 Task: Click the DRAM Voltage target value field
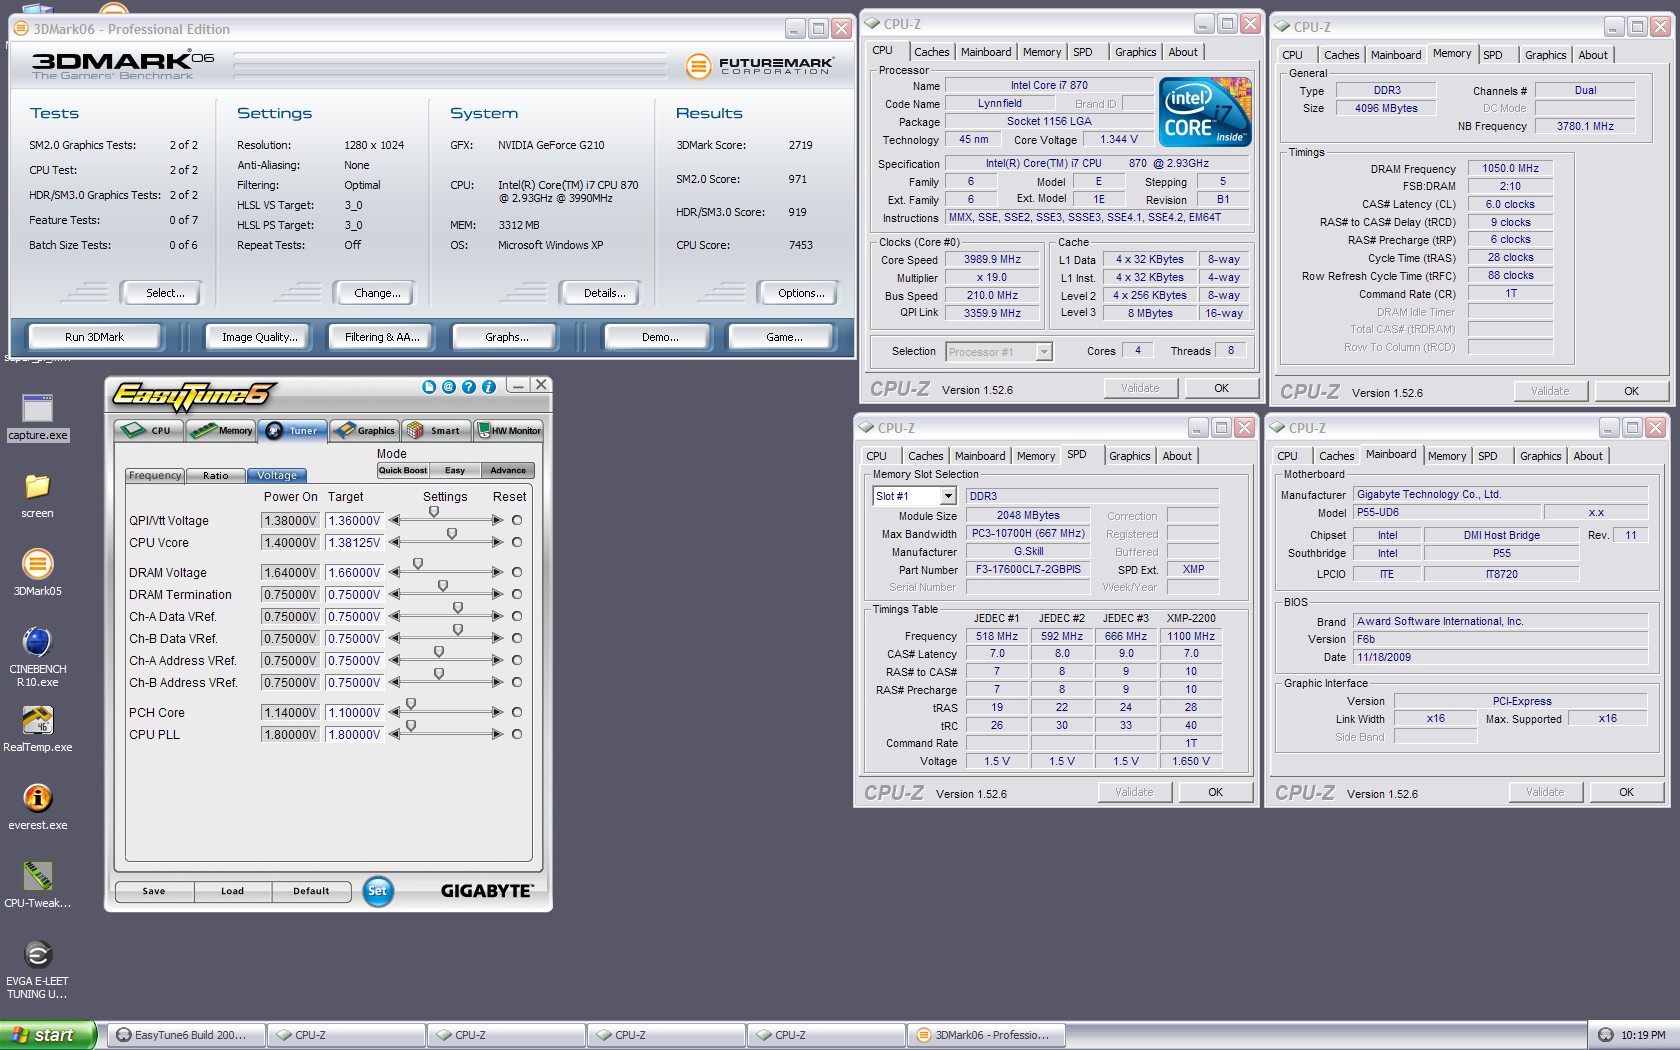[354, 572]
